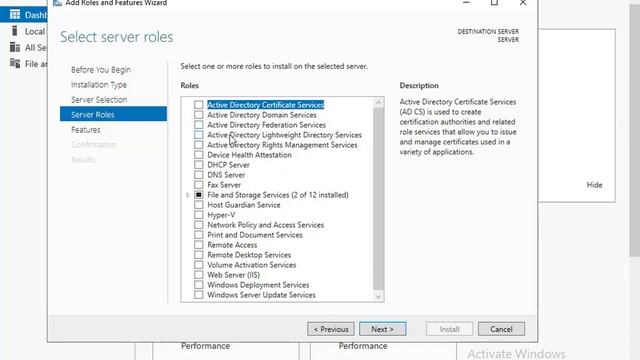640x360 pixels.
Task: Check Windows Deployment Services
Action: pyautogui.click(x=198, y=285)
